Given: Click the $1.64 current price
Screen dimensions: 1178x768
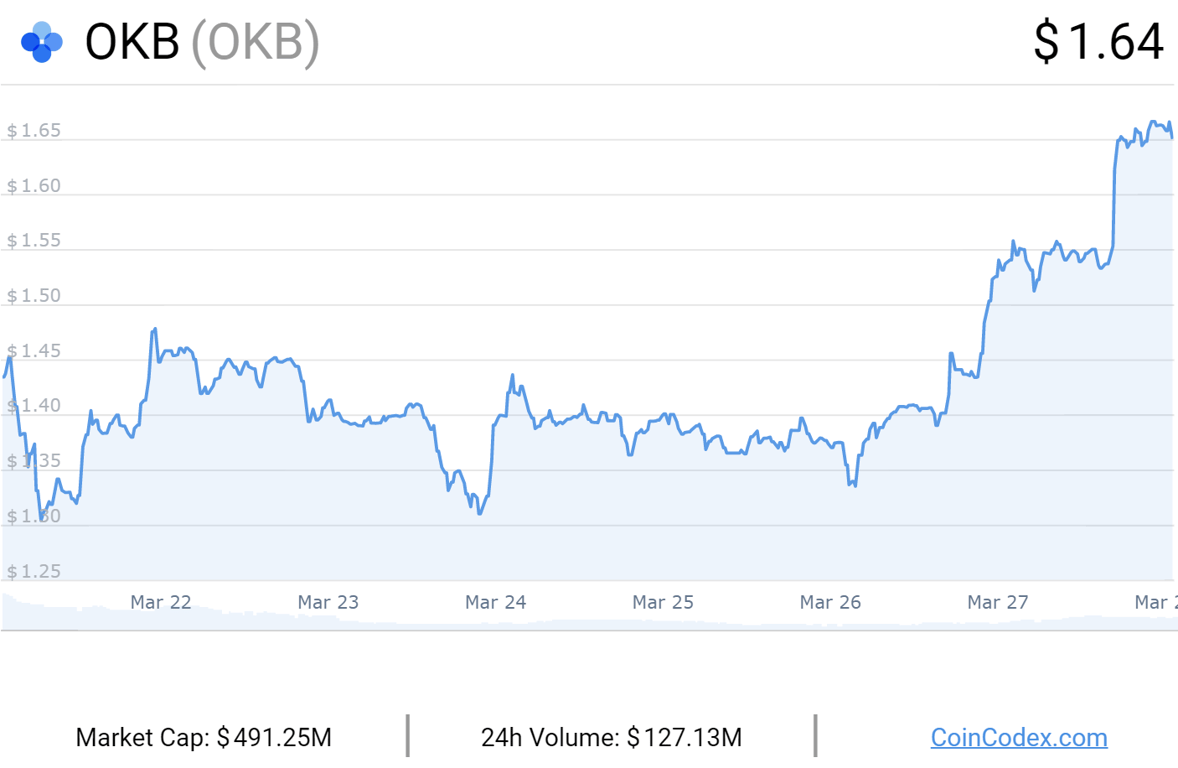Looking at the screenshot, I should (1098, 42).
